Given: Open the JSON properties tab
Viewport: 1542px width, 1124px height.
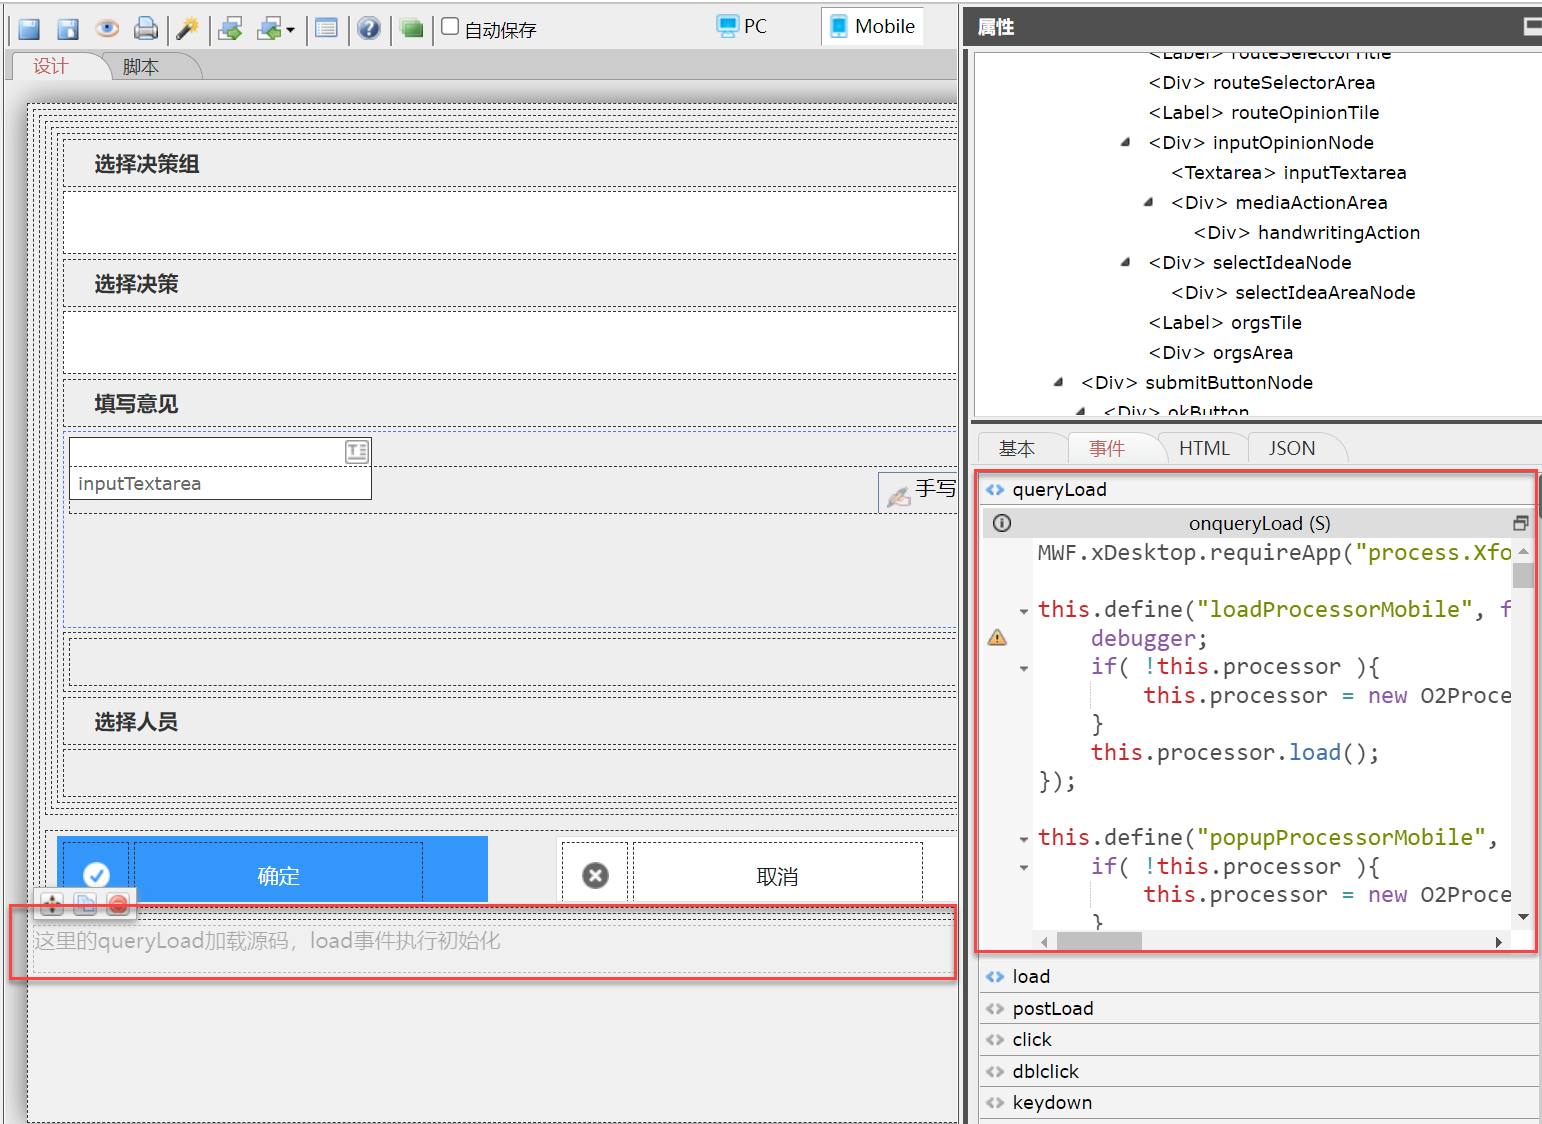Looking at the screenshot, I should click(x=1291, y=449).
